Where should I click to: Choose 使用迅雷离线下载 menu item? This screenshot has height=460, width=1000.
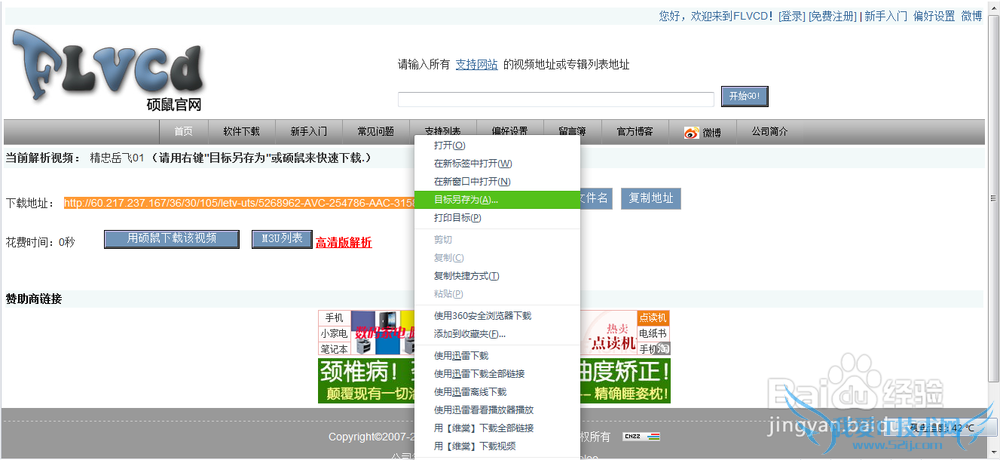497,391
